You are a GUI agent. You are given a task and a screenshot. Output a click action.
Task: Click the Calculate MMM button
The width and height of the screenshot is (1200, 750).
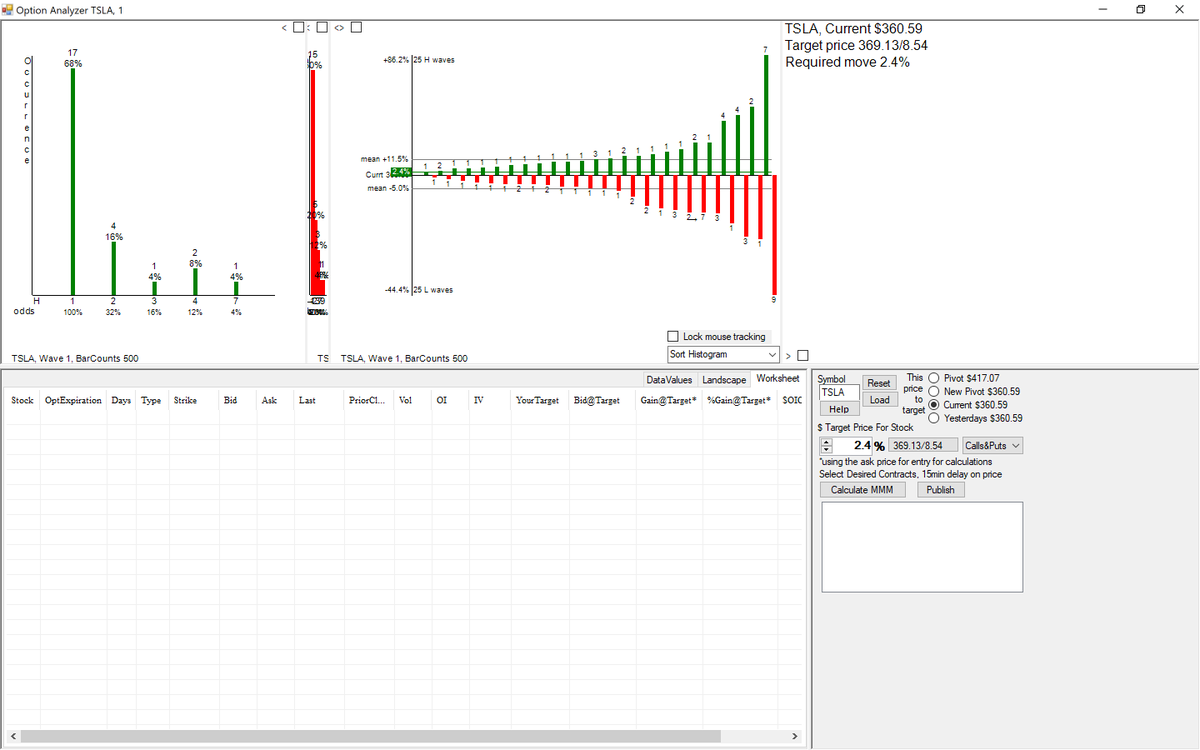point(862,490)
